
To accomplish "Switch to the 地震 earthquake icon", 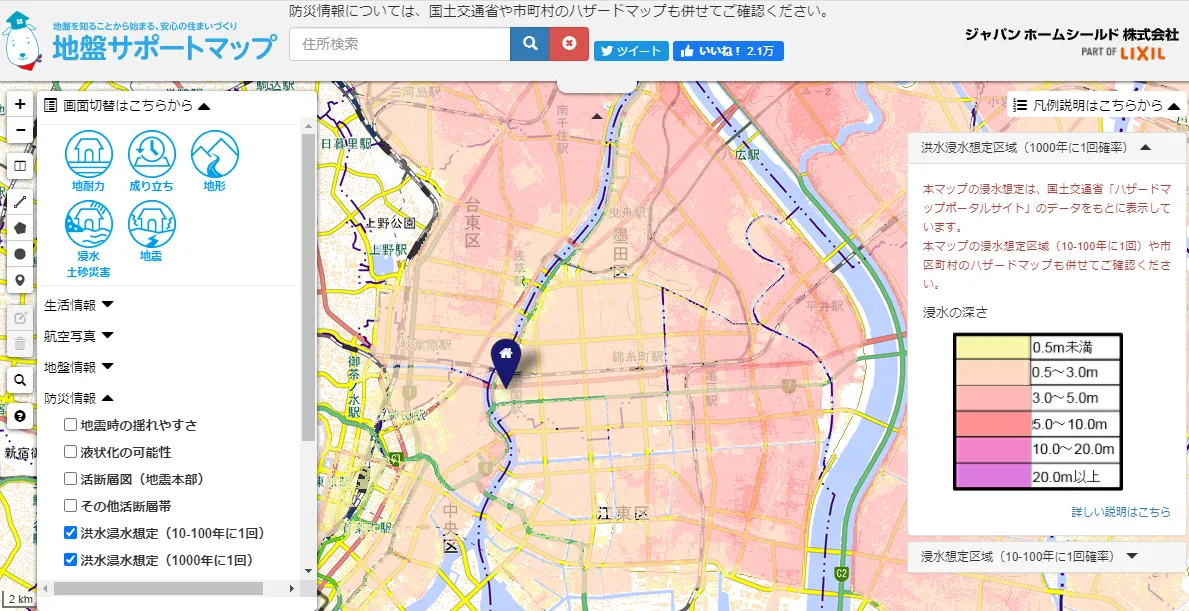I will (152, 228).
